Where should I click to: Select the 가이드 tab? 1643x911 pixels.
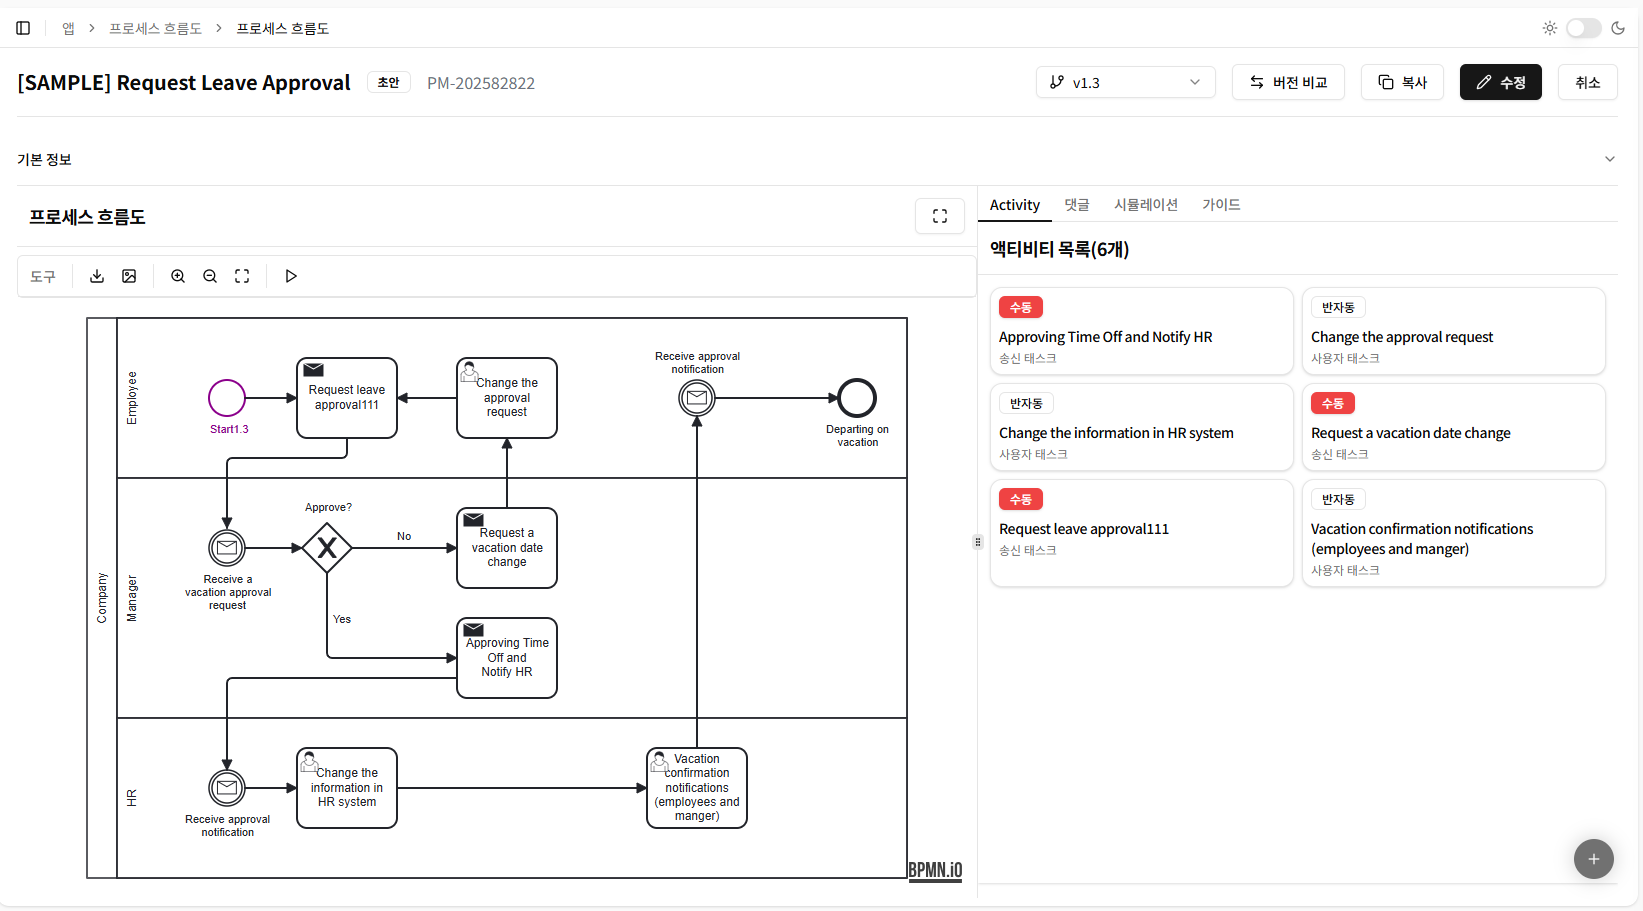click(x=1220, y=205)
